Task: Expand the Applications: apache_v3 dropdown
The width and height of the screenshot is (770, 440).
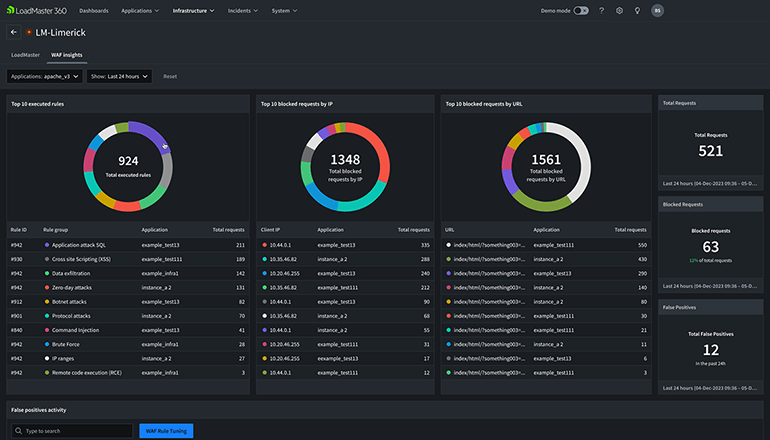Action: (x=44, y=76)
